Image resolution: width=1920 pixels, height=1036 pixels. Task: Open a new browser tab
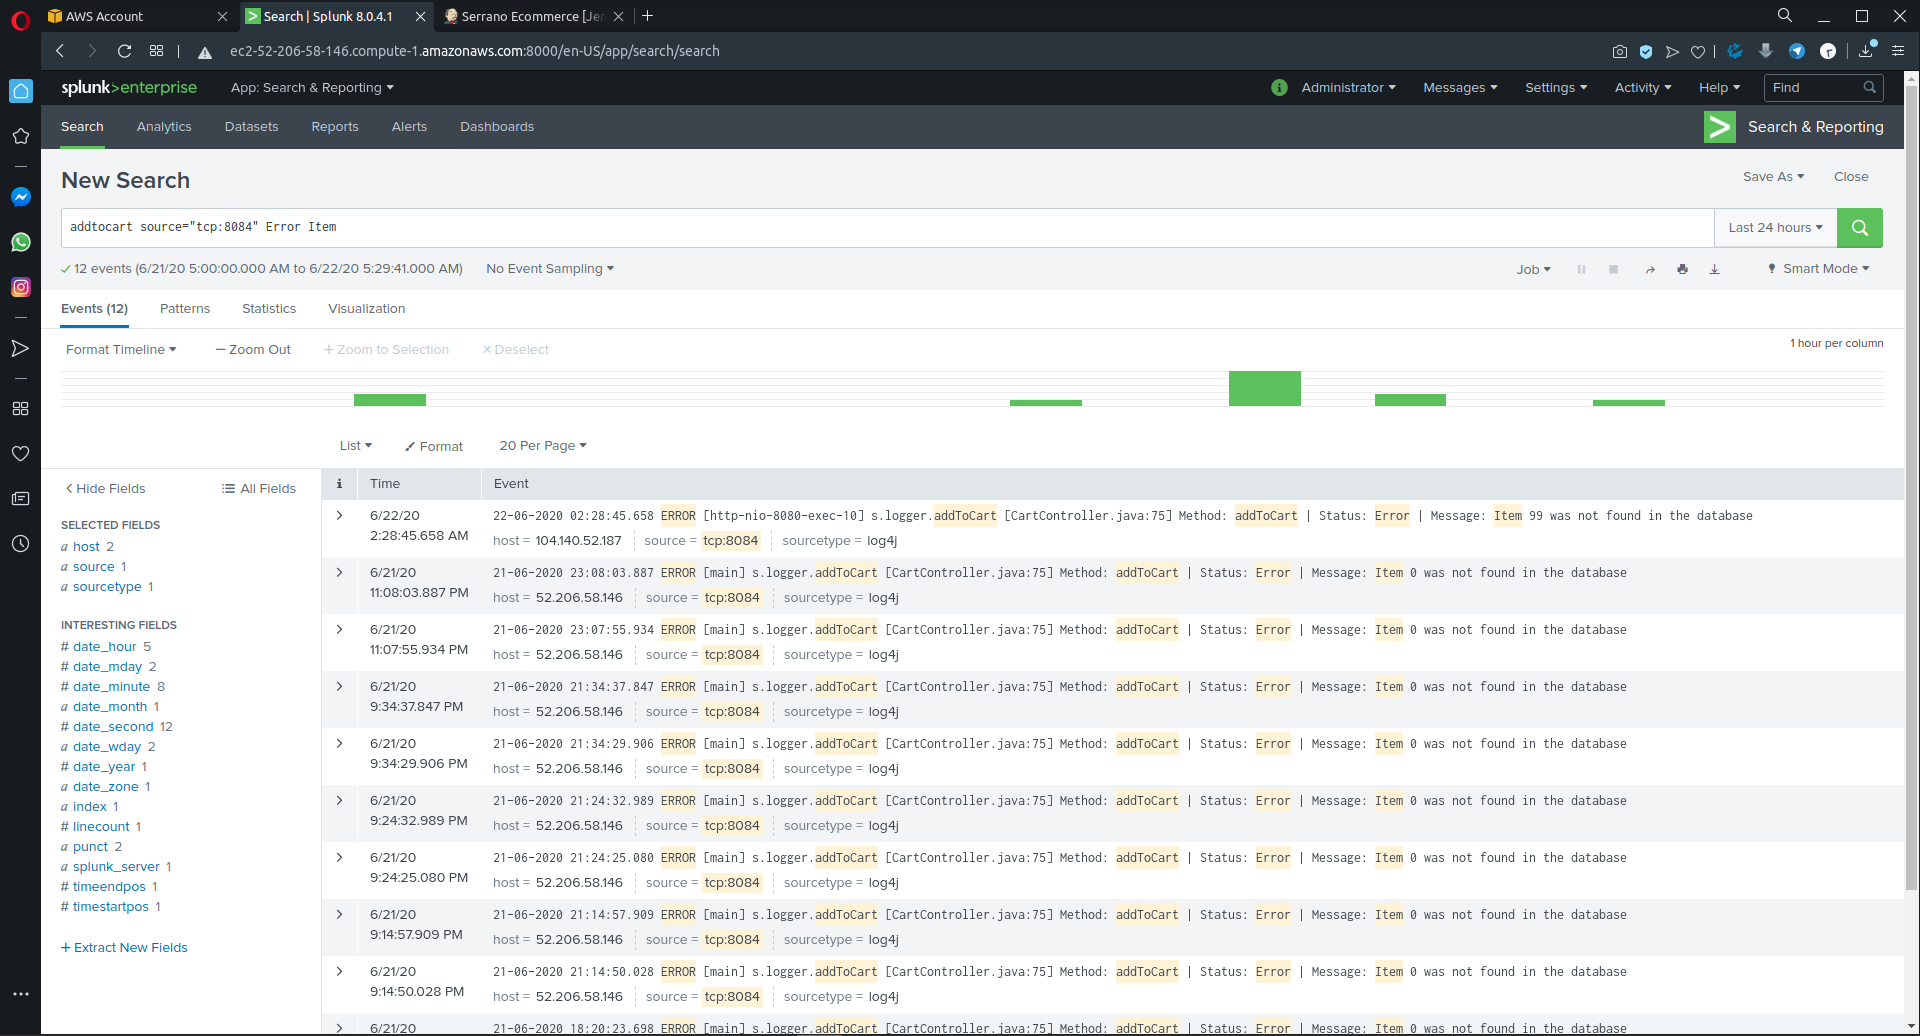[x=648, y=16]
